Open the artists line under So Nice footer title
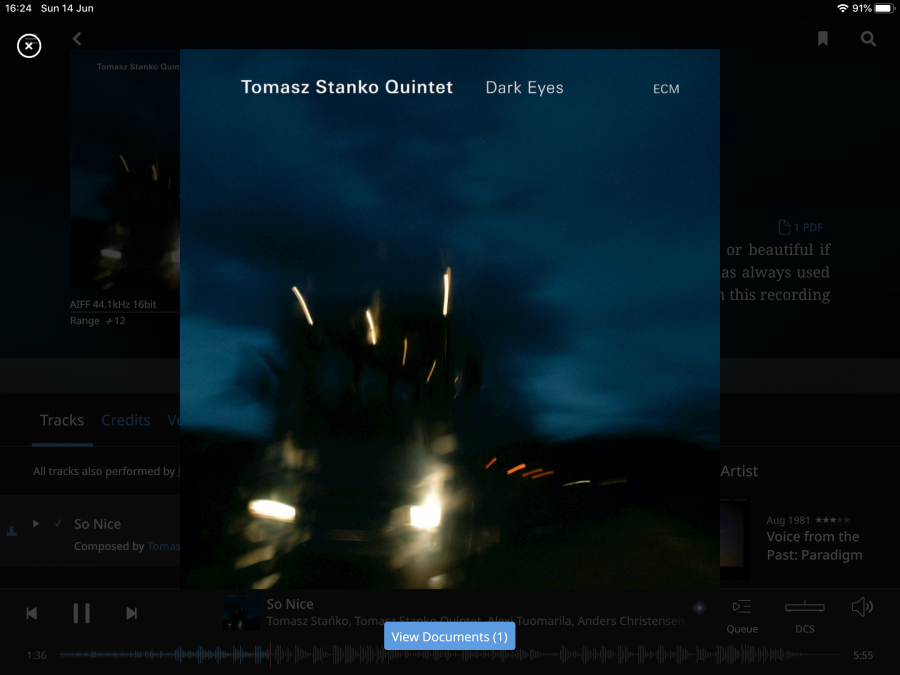The image size is (900, 675). (x=475, y=621)
